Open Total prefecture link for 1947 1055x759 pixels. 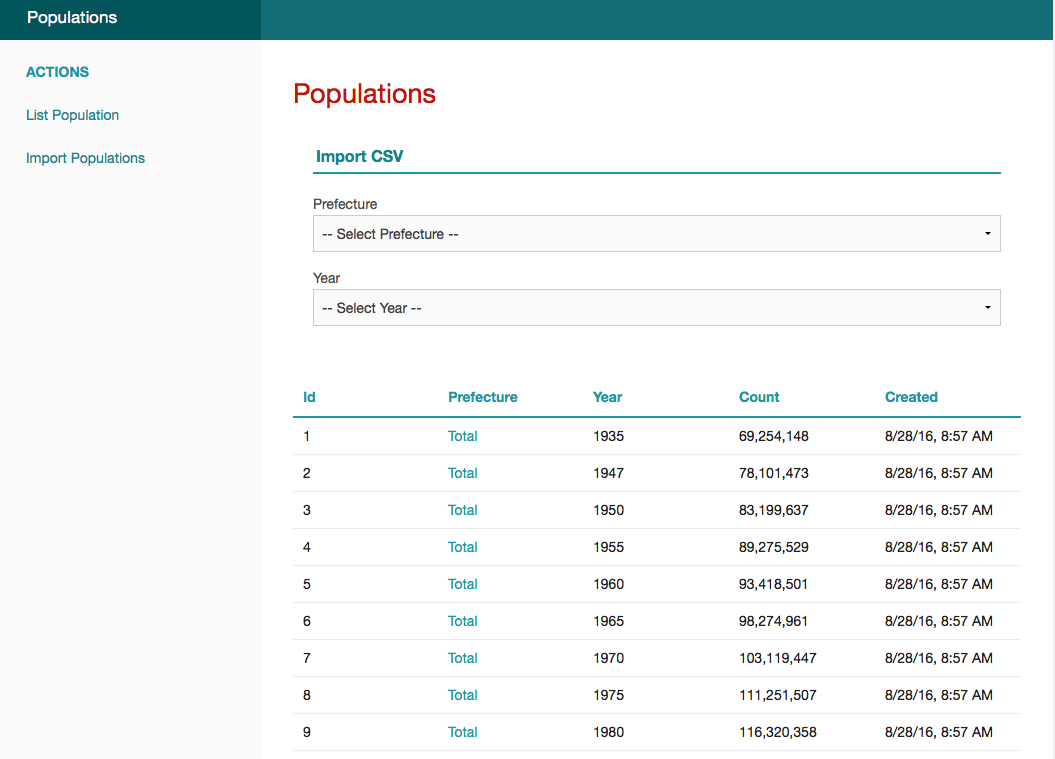pyautogui.click(x=463, y=473)
